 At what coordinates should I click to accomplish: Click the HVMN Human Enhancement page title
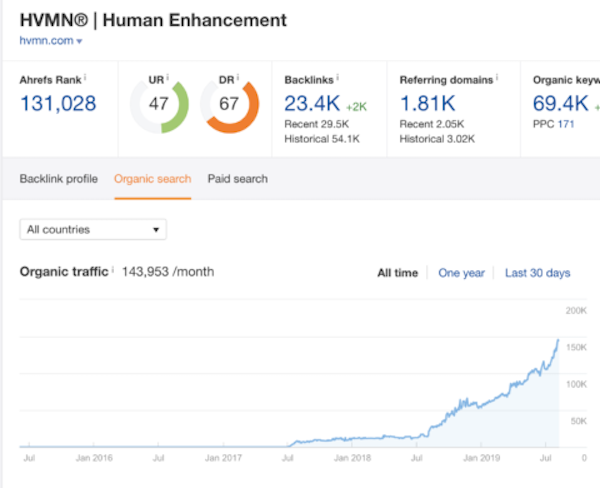tap(153, 20)
